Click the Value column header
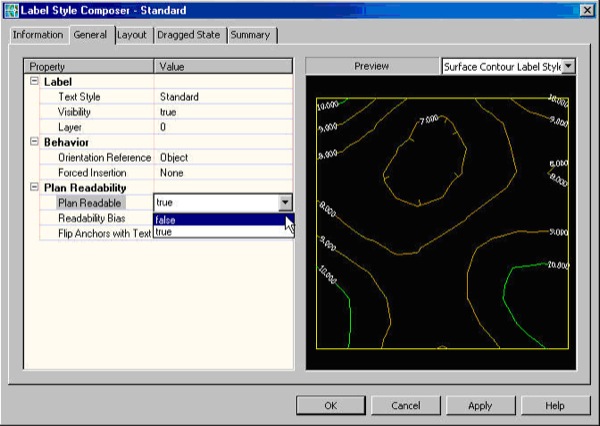 (x=223, y=66)
